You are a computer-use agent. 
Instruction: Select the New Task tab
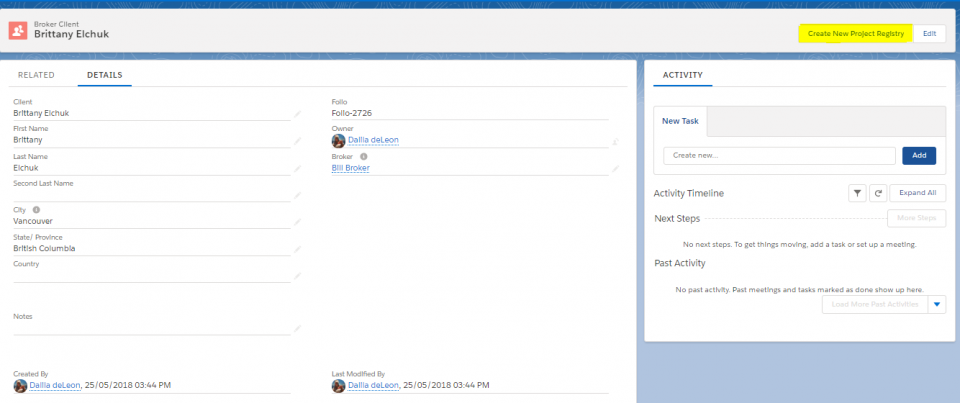point(680,121)
